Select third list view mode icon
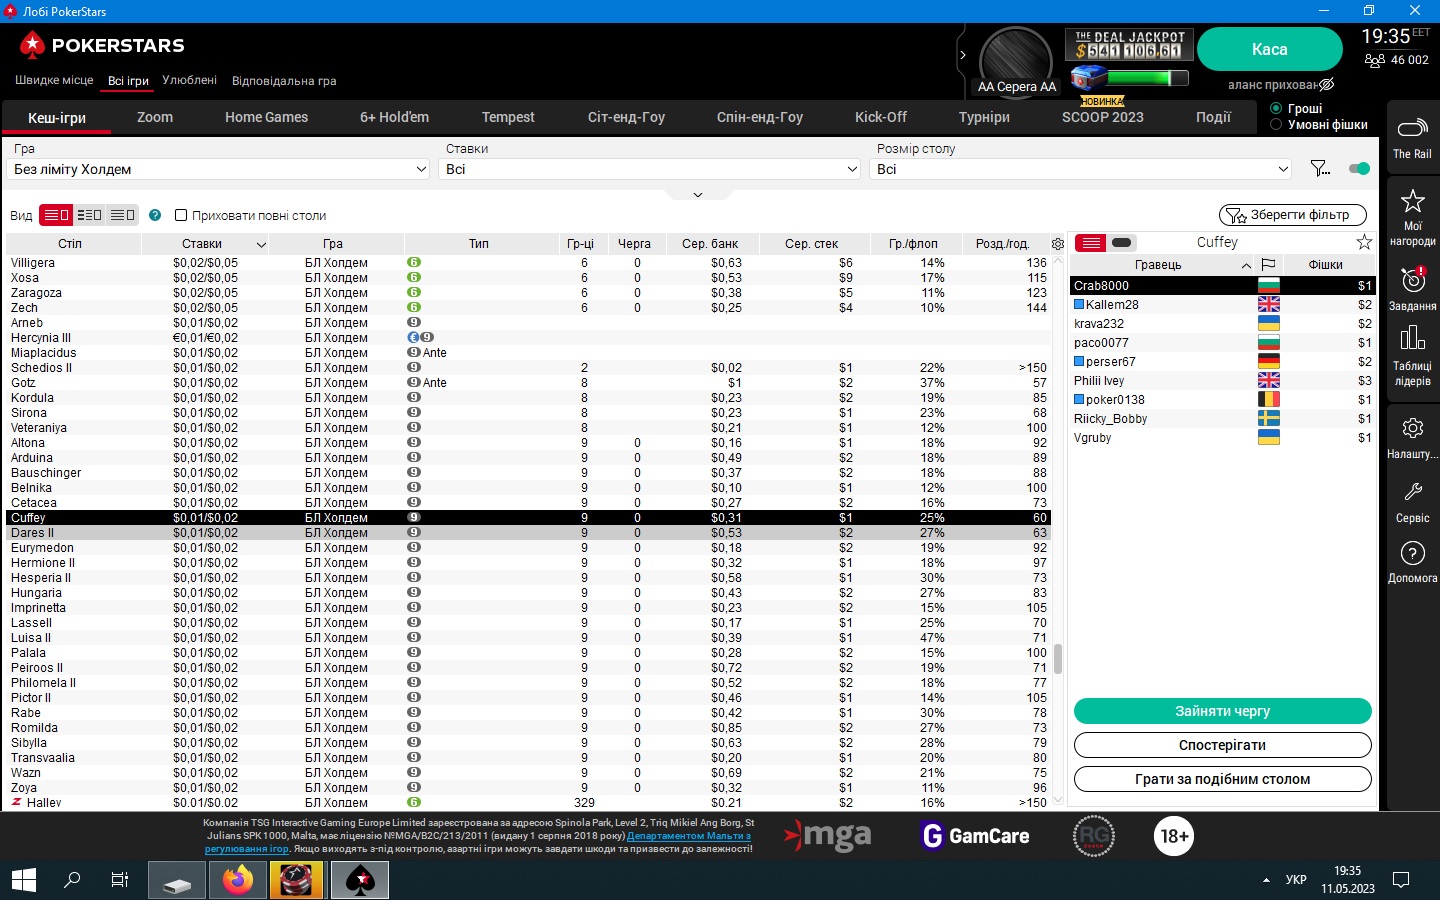This screenshot has width=1440, height=900. (x=122, y=215)
